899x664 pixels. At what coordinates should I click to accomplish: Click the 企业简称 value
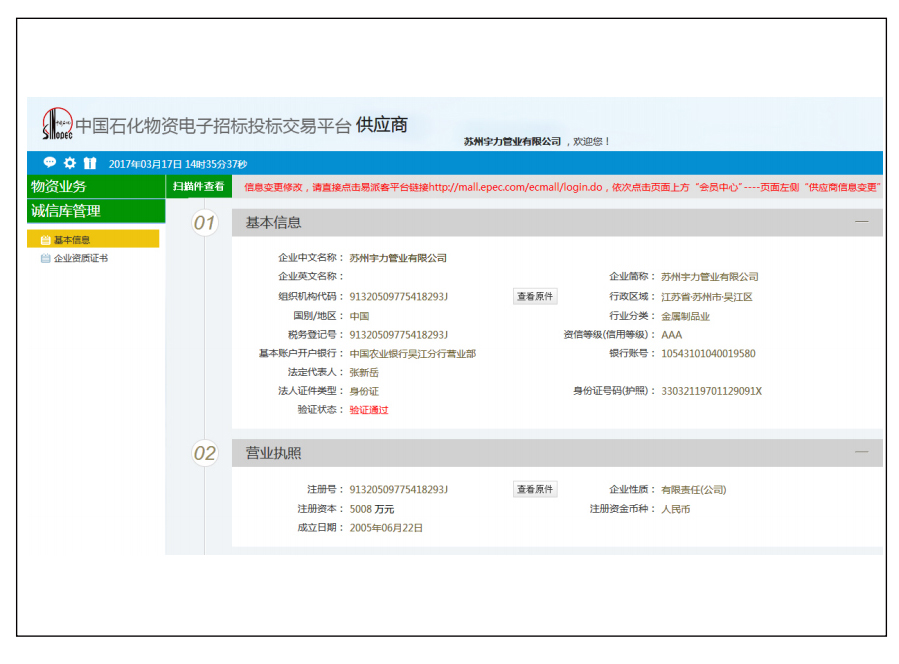coord(710,277)
